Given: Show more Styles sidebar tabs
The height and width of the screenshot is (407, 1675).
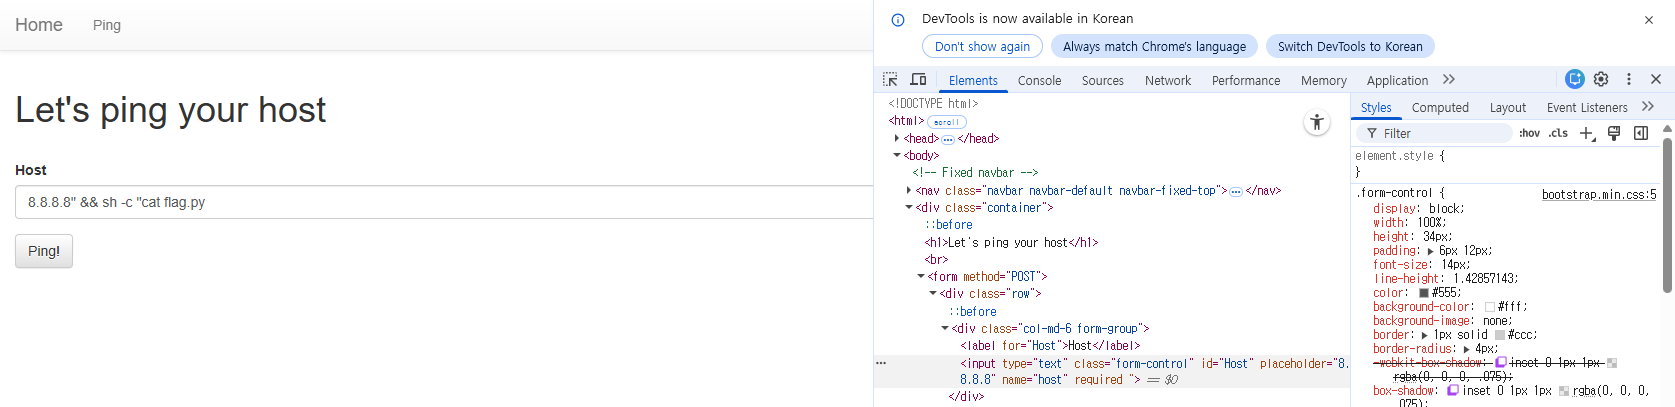Looking at the screenshot, I should 1648,107.
